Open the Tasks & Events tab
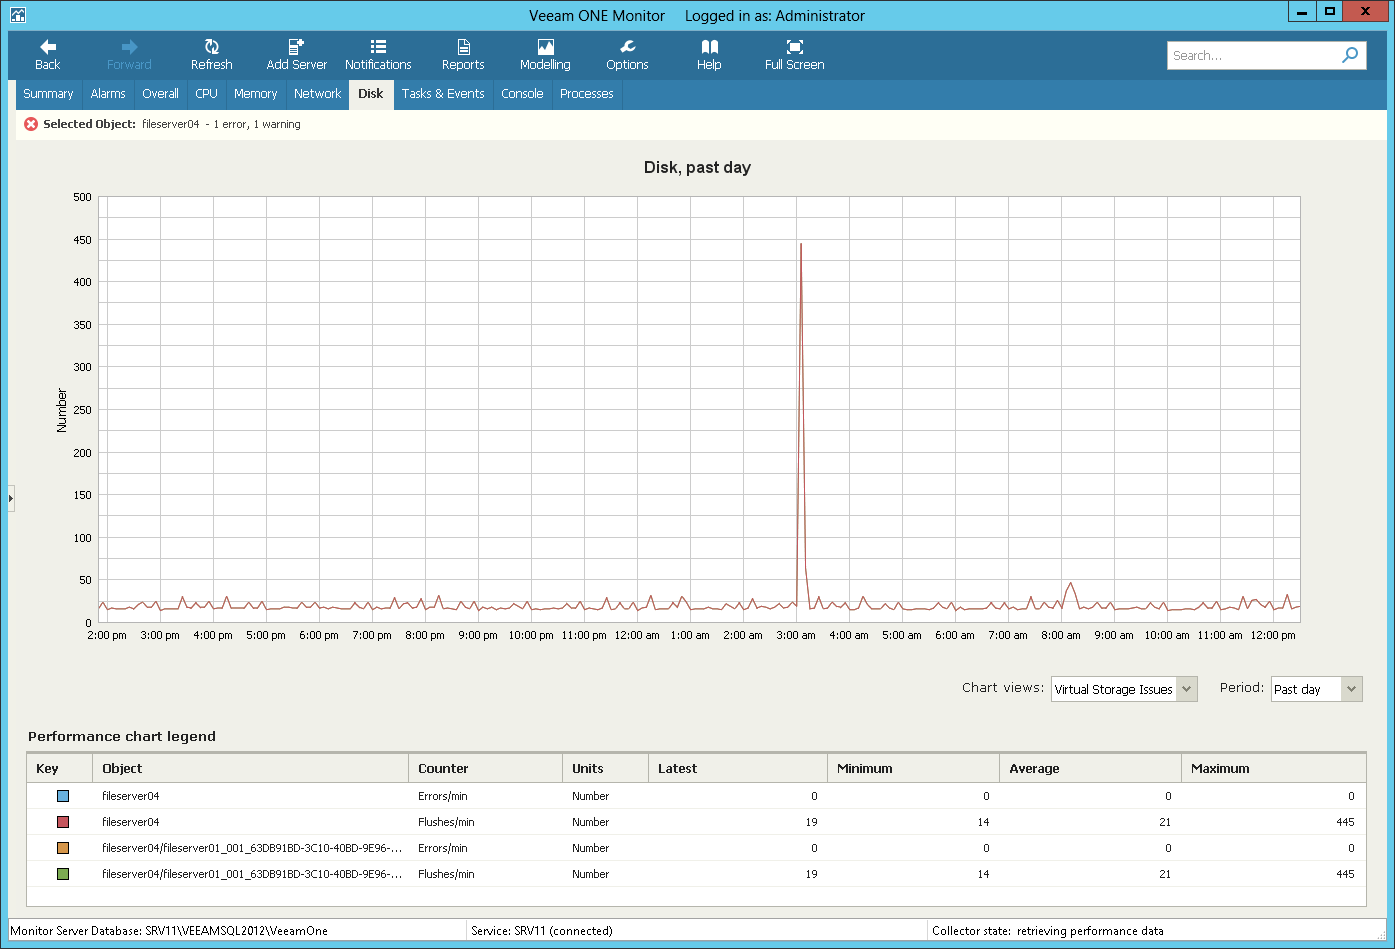 pyautogui.click(x=443, y=94)
